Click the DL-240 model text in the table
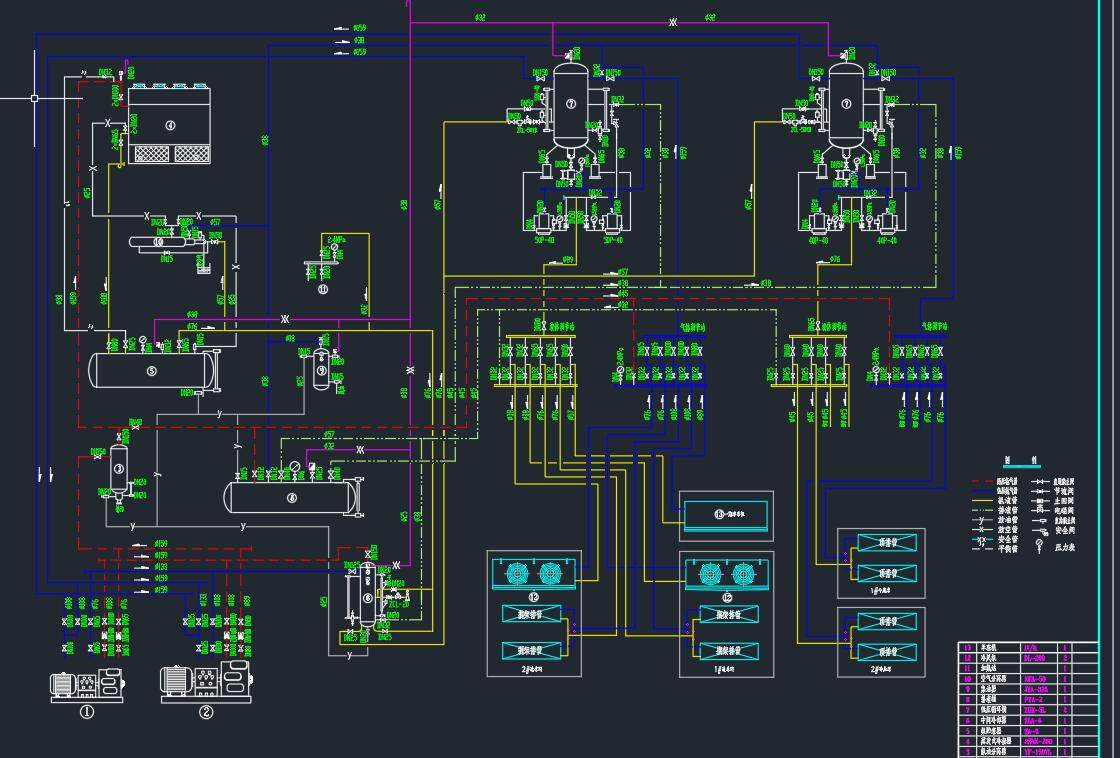 click(x=1035, y=659)
